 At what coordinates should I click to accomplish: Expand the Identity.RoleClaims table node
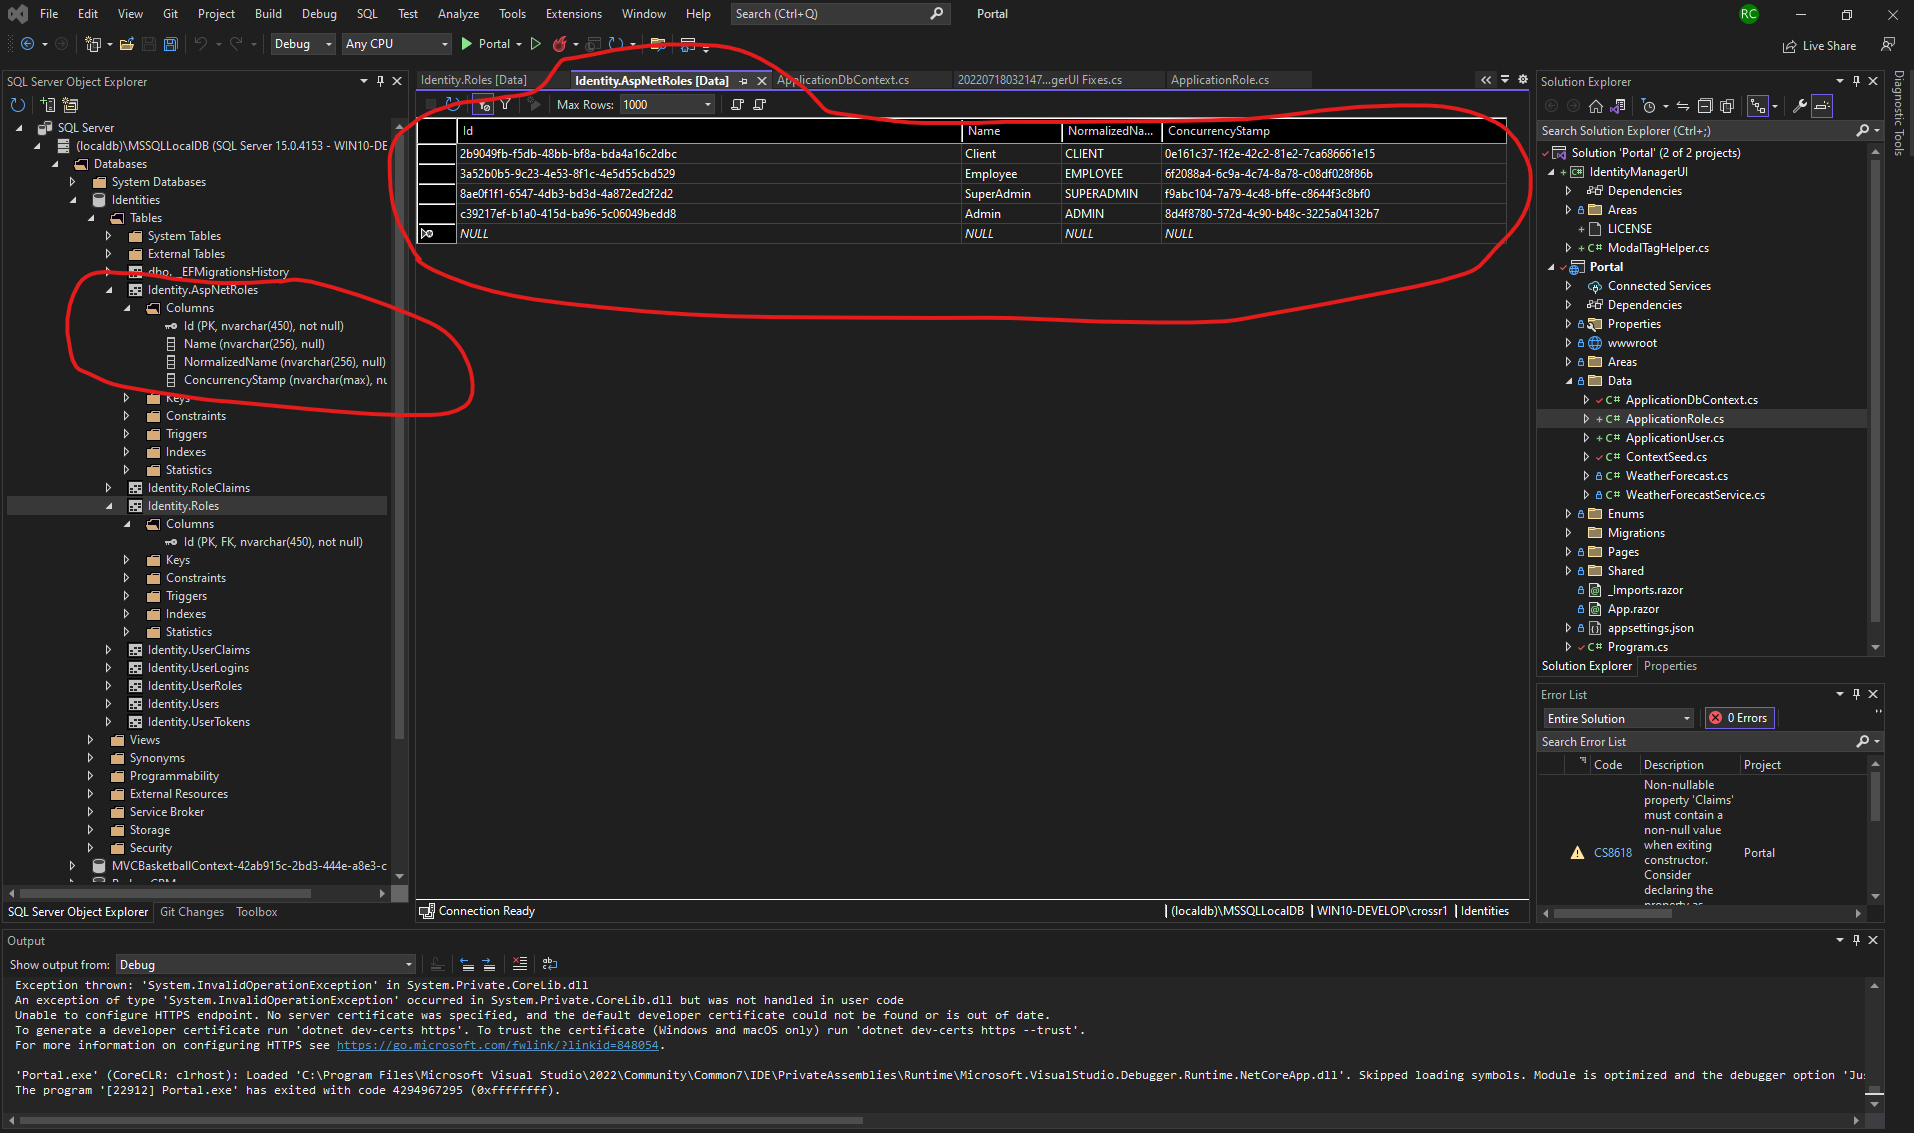[109, 488]
